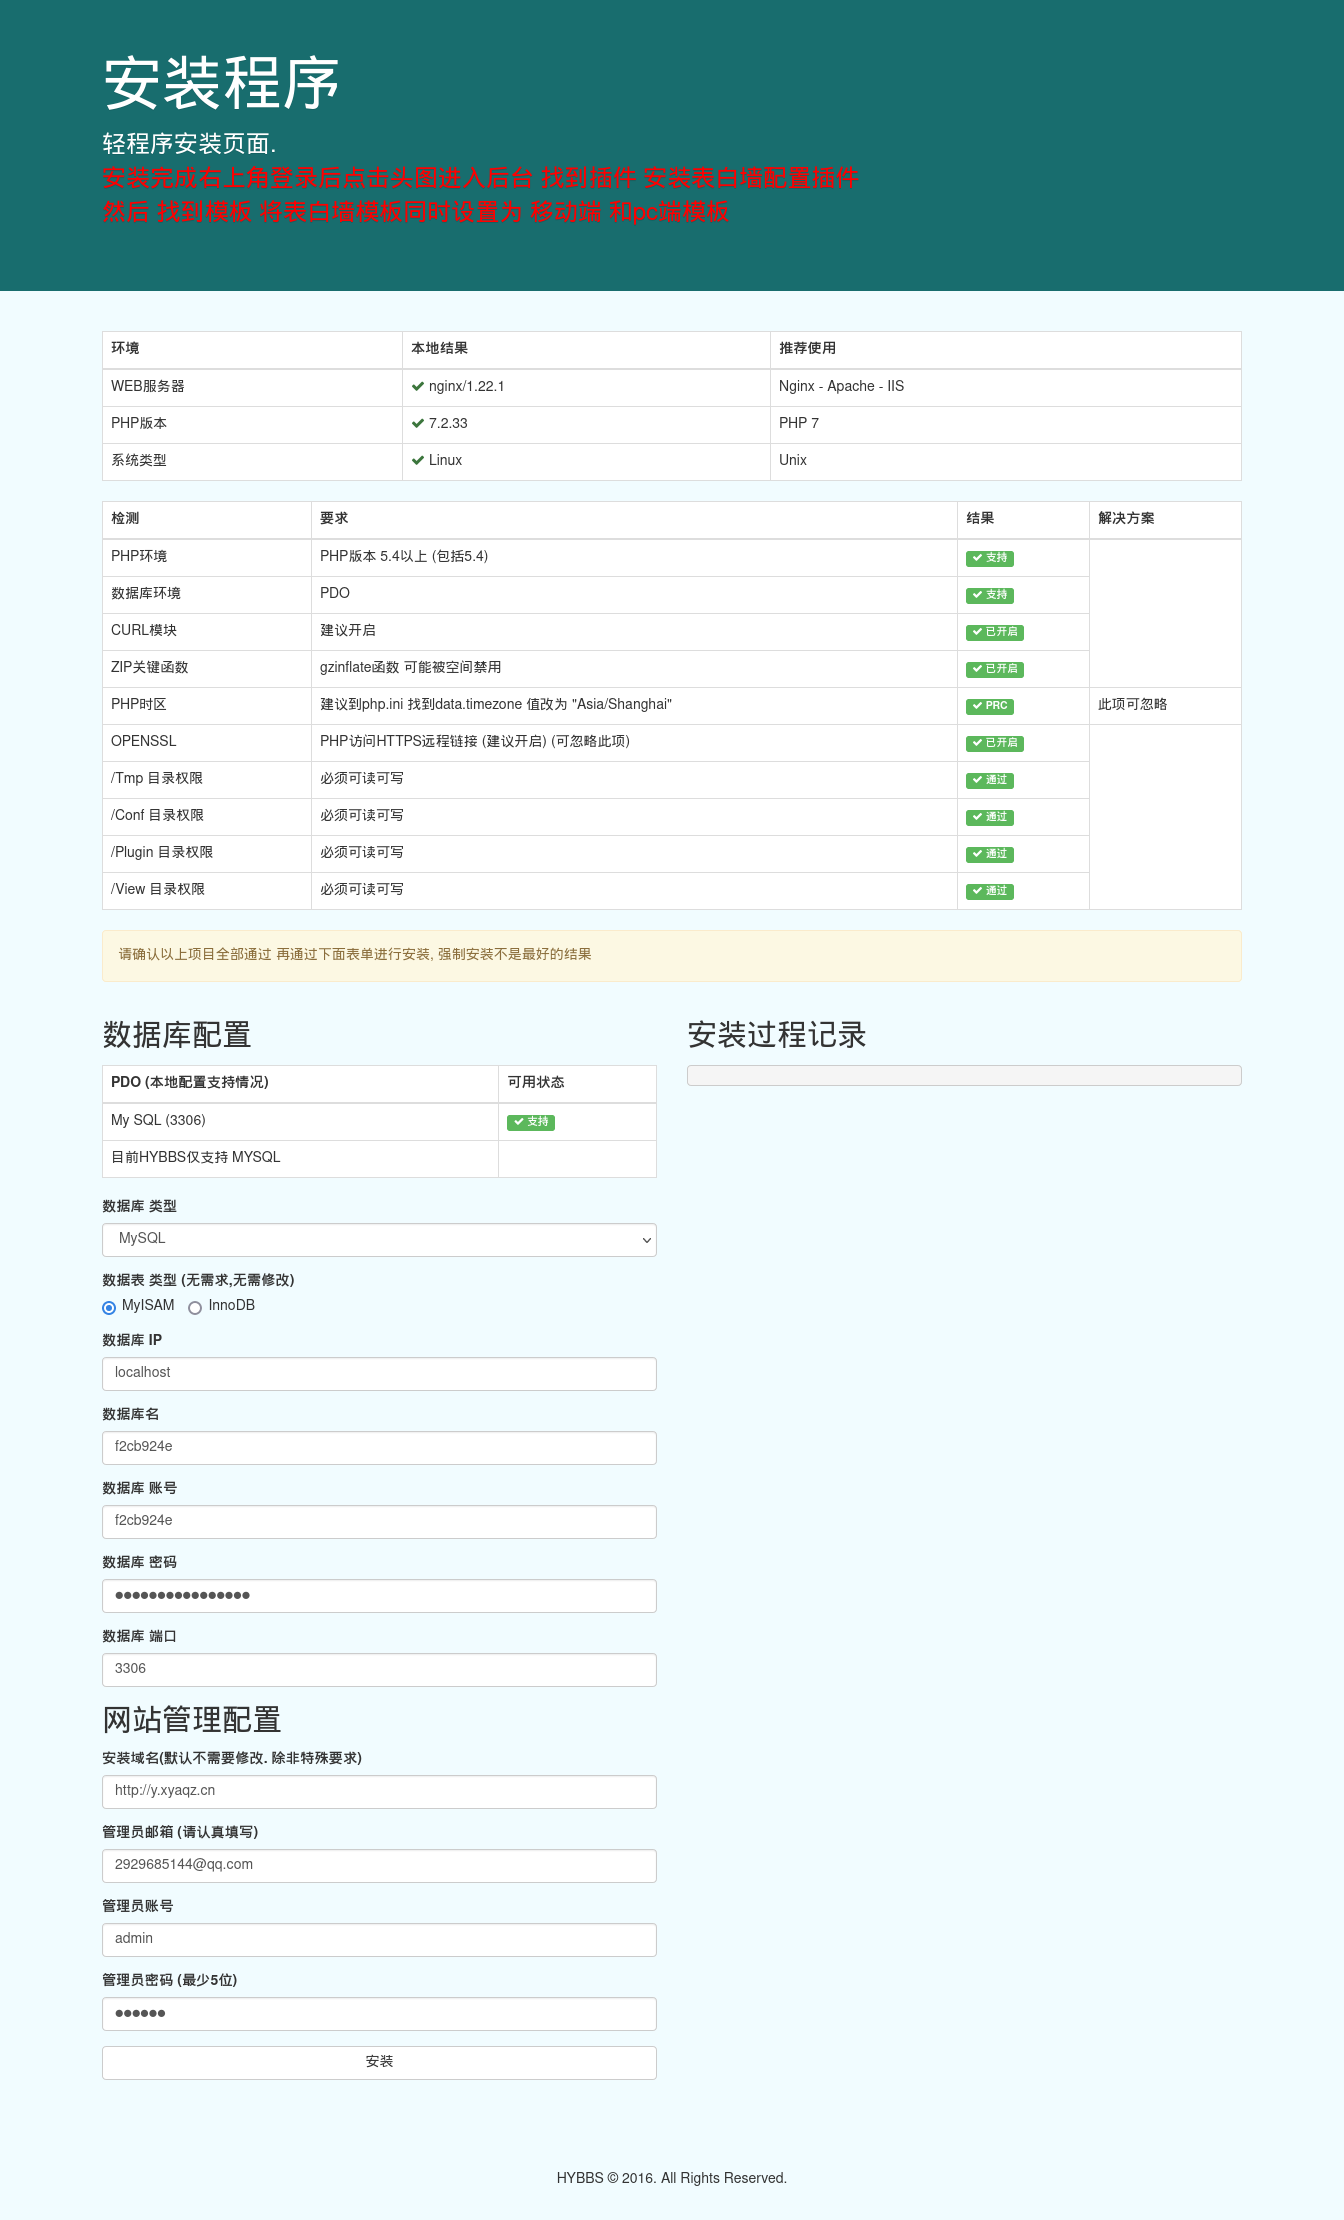Focus the 数据库名 field
Screen dimensions: 1344x2220
coord(379,1448)
